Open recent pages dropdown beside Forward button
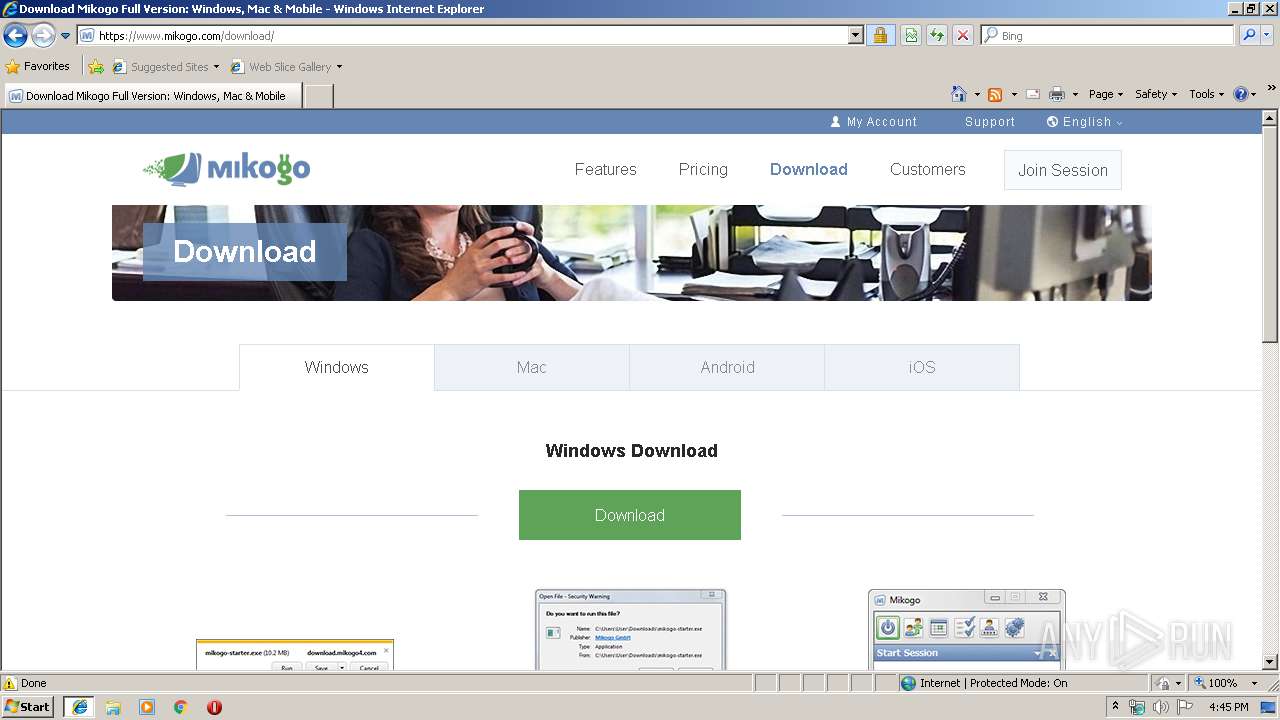This screenshot has width=1280, height=720. point(66,36)
